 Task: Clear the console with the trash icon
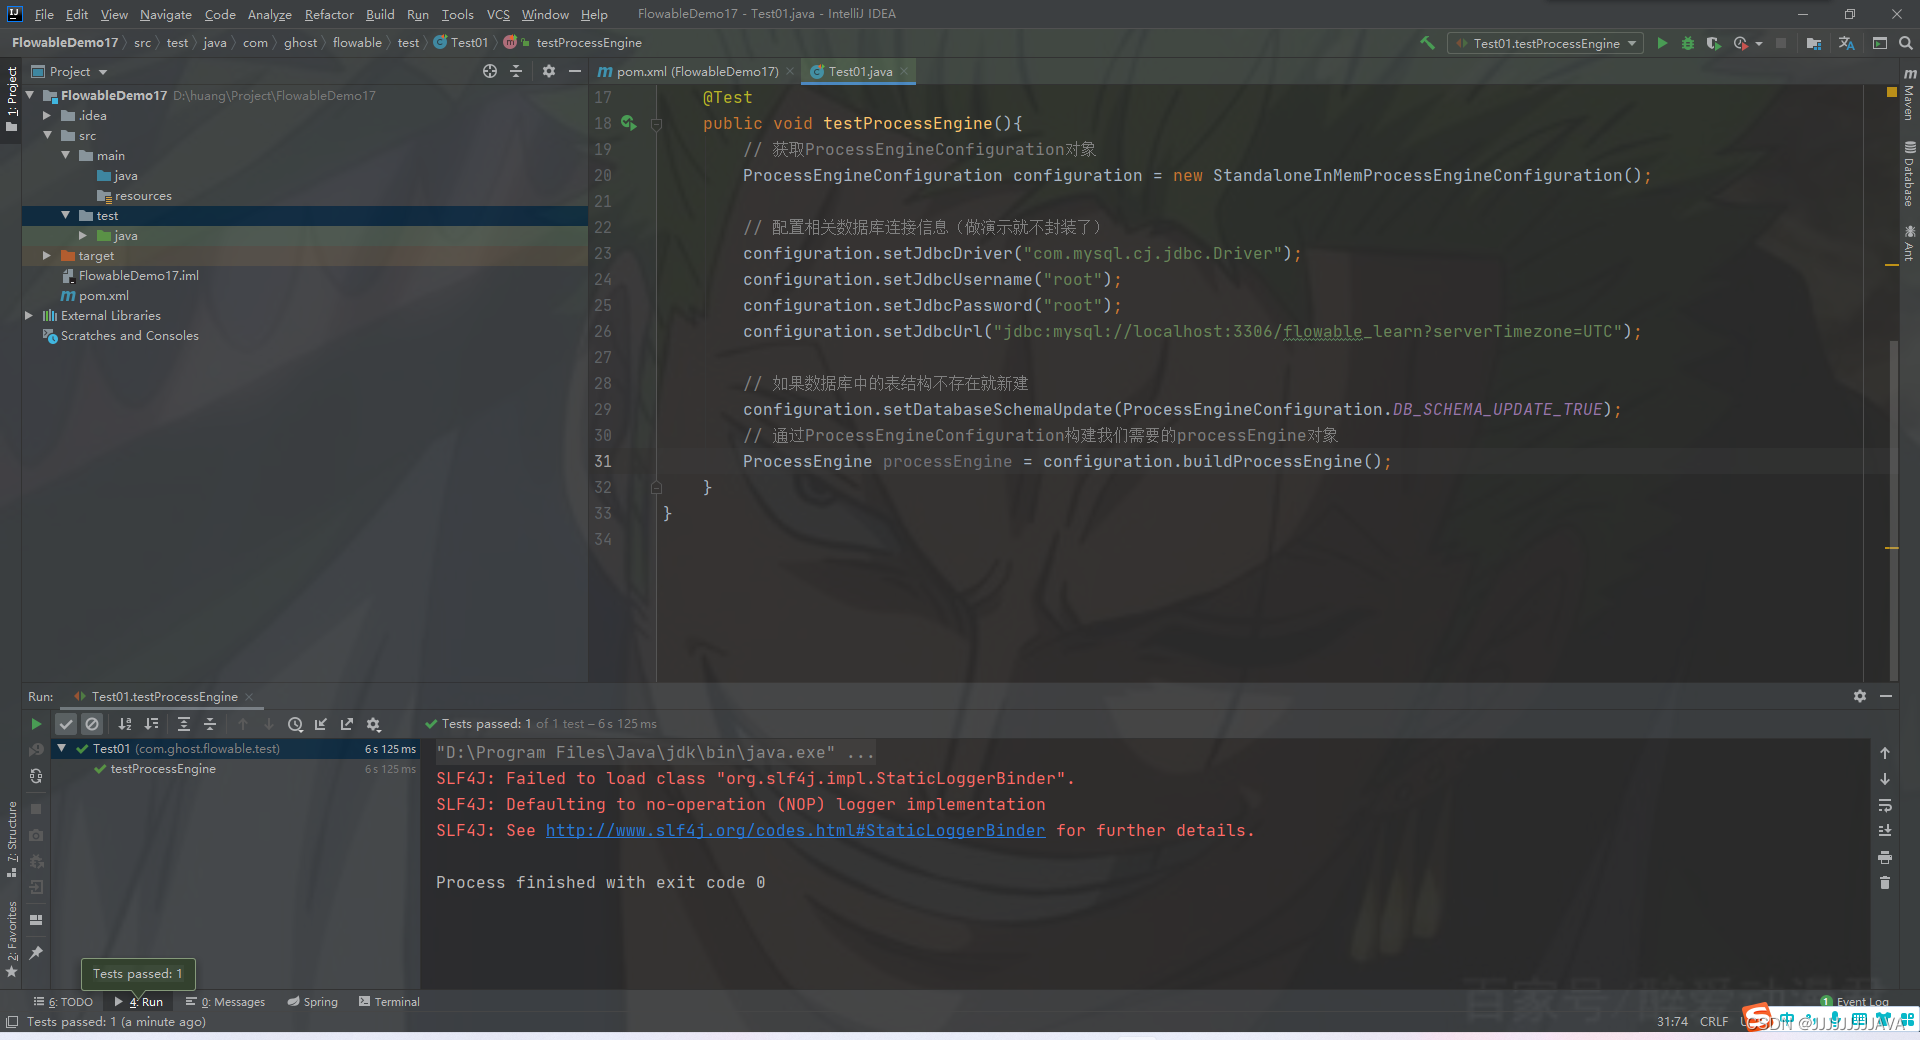1885,883
